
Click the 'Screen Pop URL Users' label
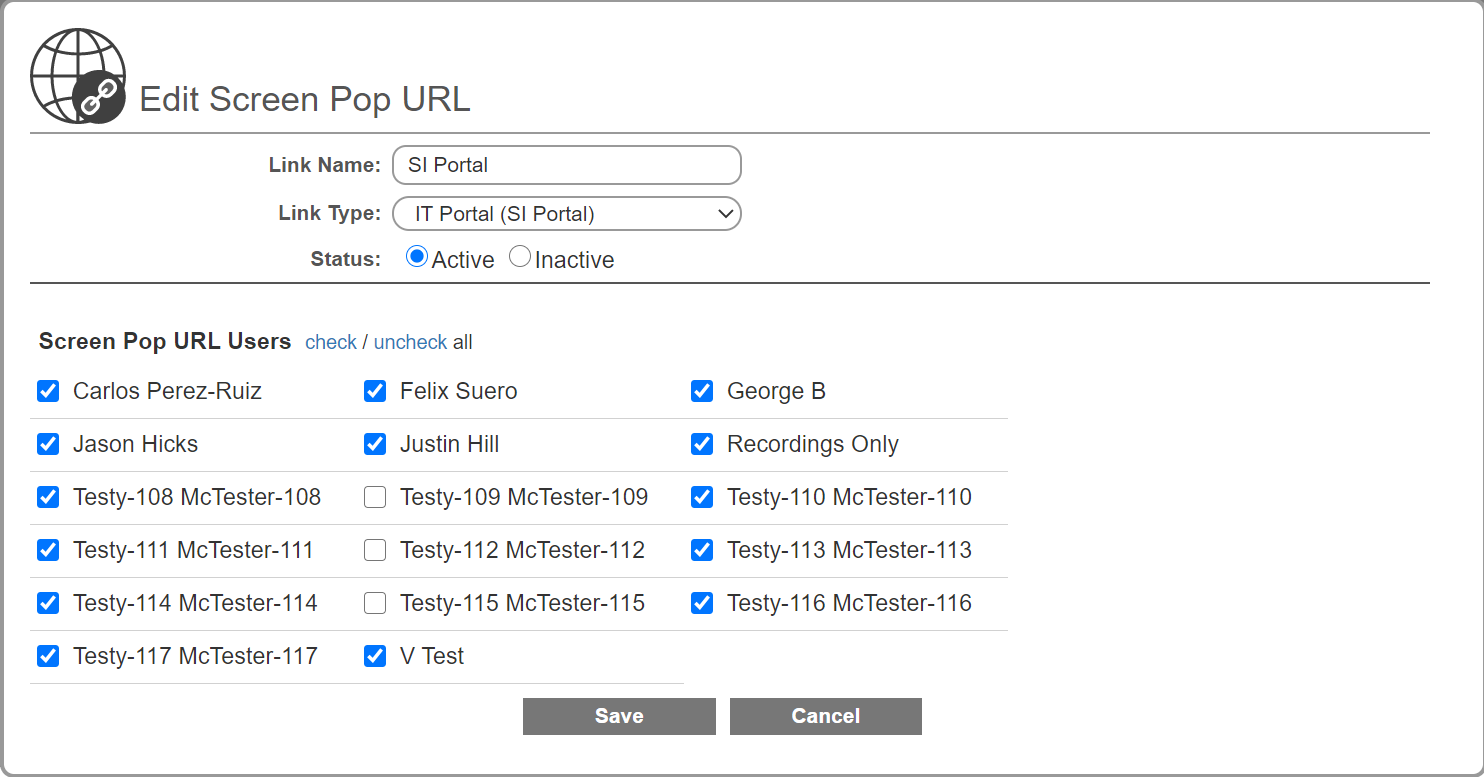coord(165,341)
